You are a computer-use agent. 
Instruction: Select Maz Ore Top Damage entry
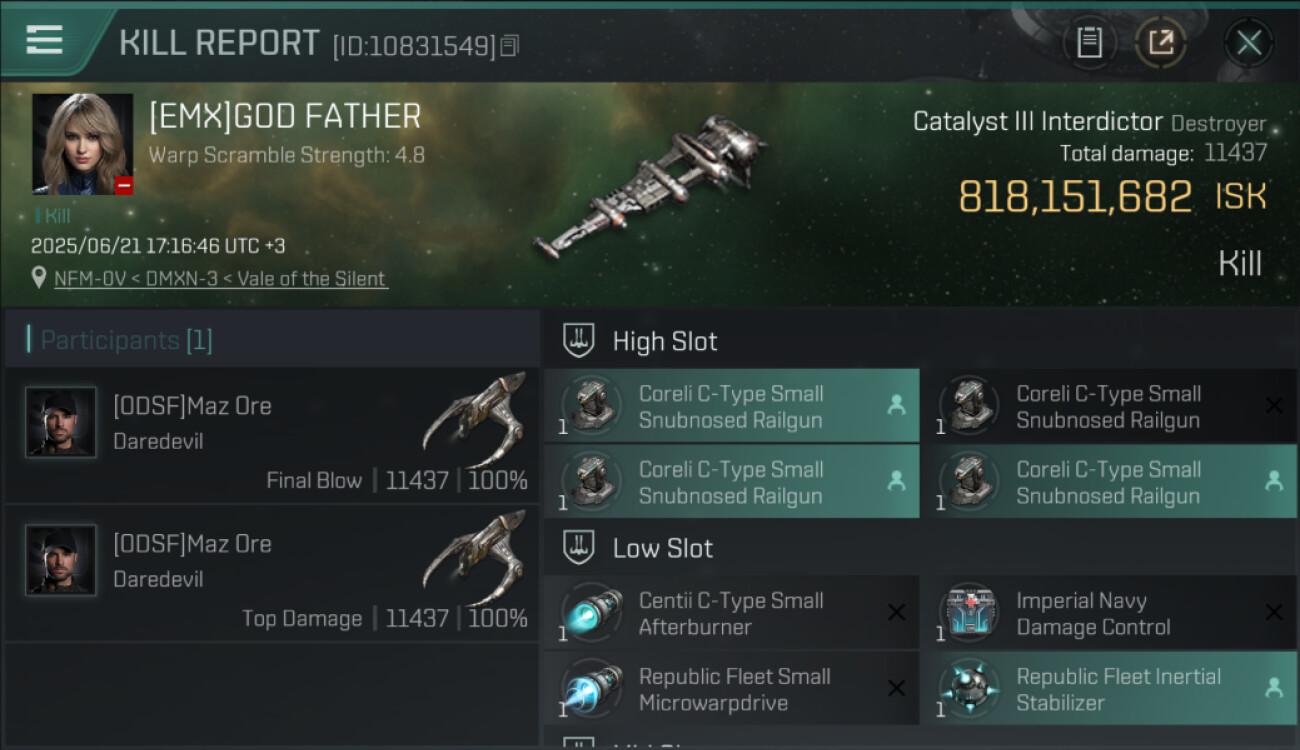click(x=272, y=574)
